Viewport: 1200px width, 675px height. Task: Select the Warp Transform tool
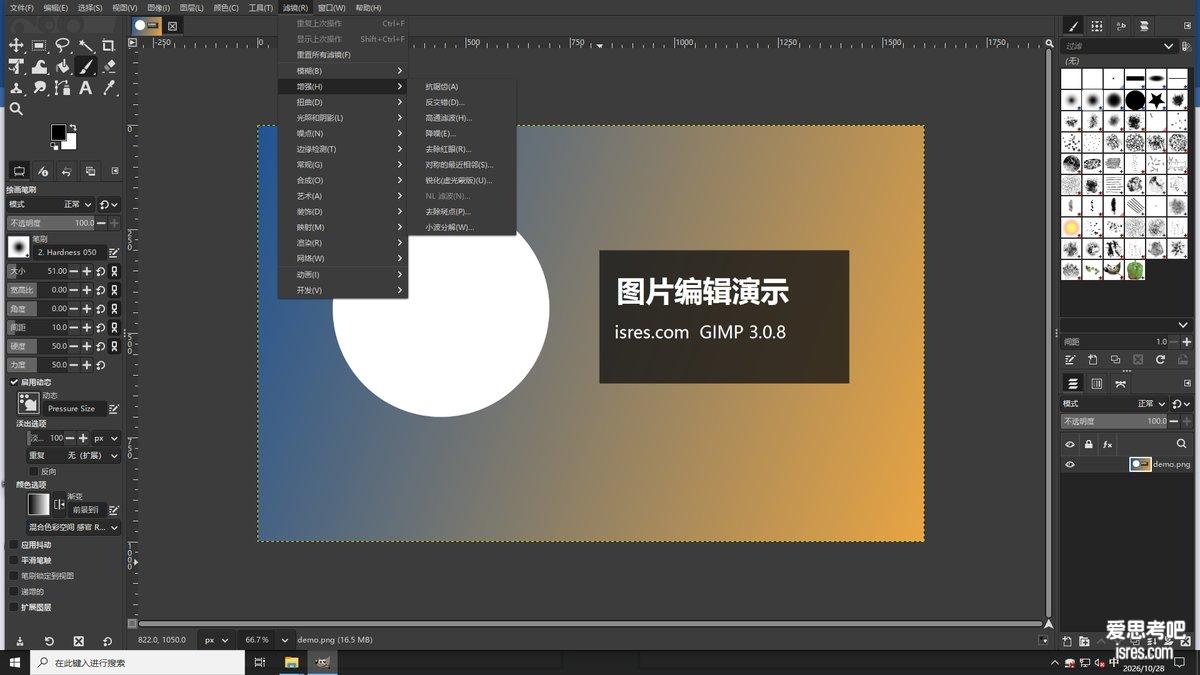[39, 67]
